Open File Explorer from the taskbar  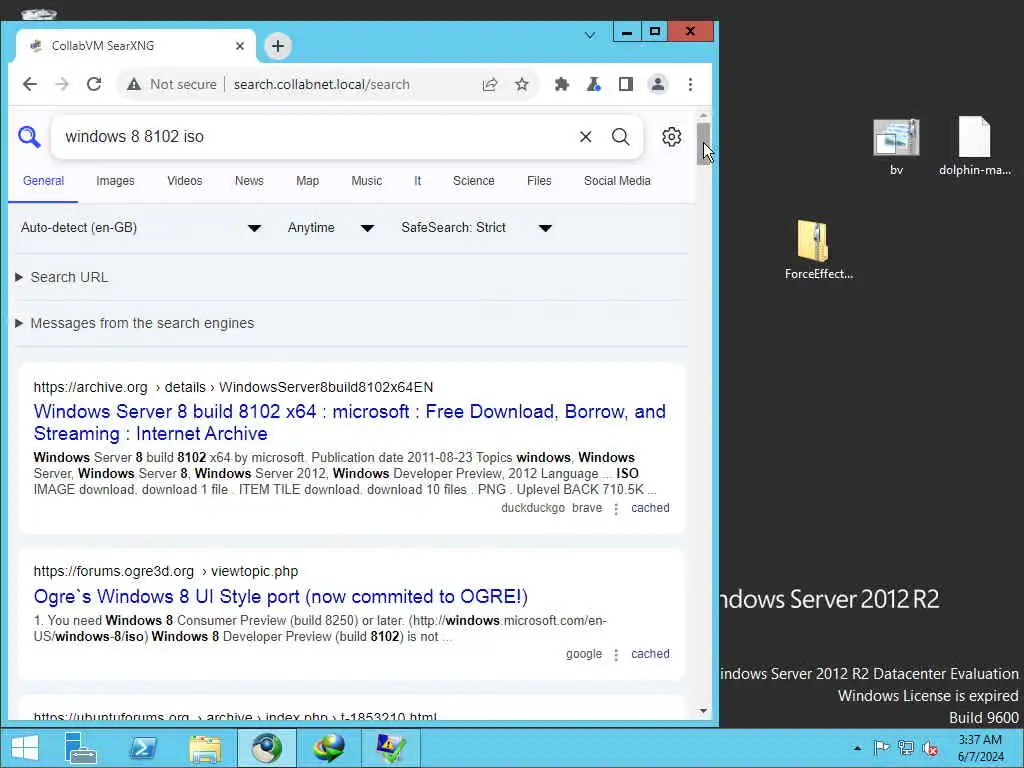[204, 748]
